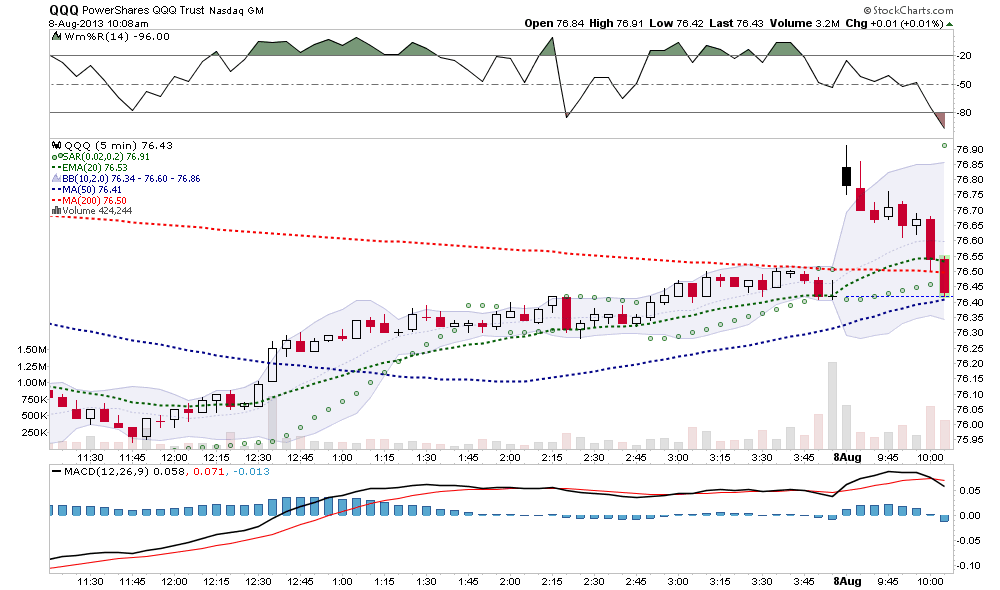Image resolution: width=1000 pixels, height=590 pixels.
Task: Click the Open 76.84 value
Action: click(554, 24)
